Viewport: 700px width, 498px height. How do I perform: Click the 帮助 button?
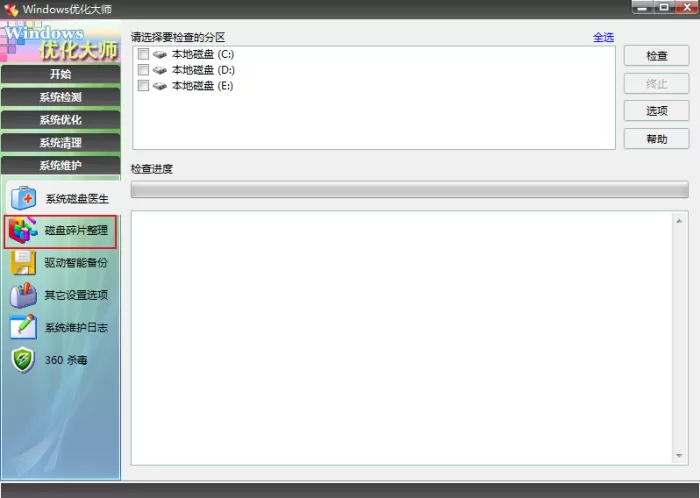[x=656, y=139]
